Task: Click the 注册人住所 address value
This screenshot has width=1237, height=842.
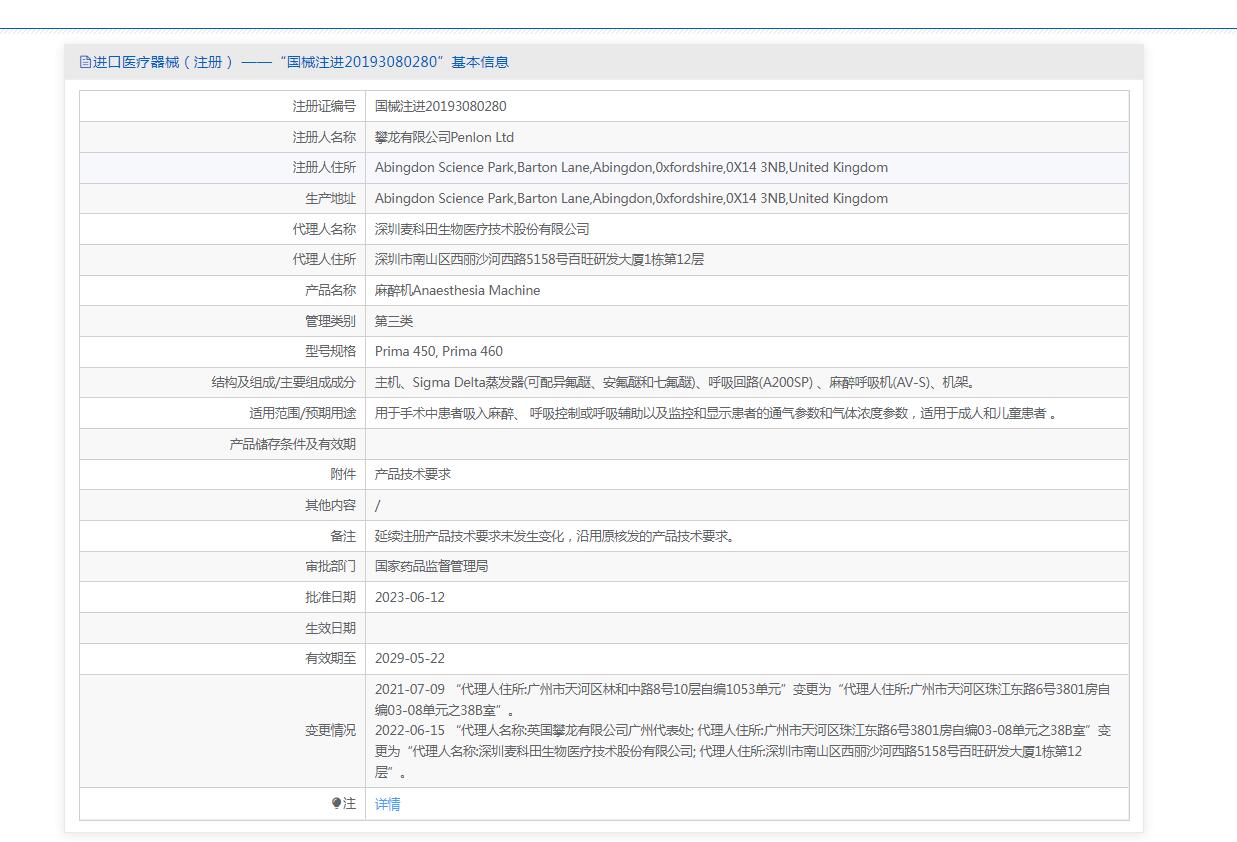Action: coord(631,168)
